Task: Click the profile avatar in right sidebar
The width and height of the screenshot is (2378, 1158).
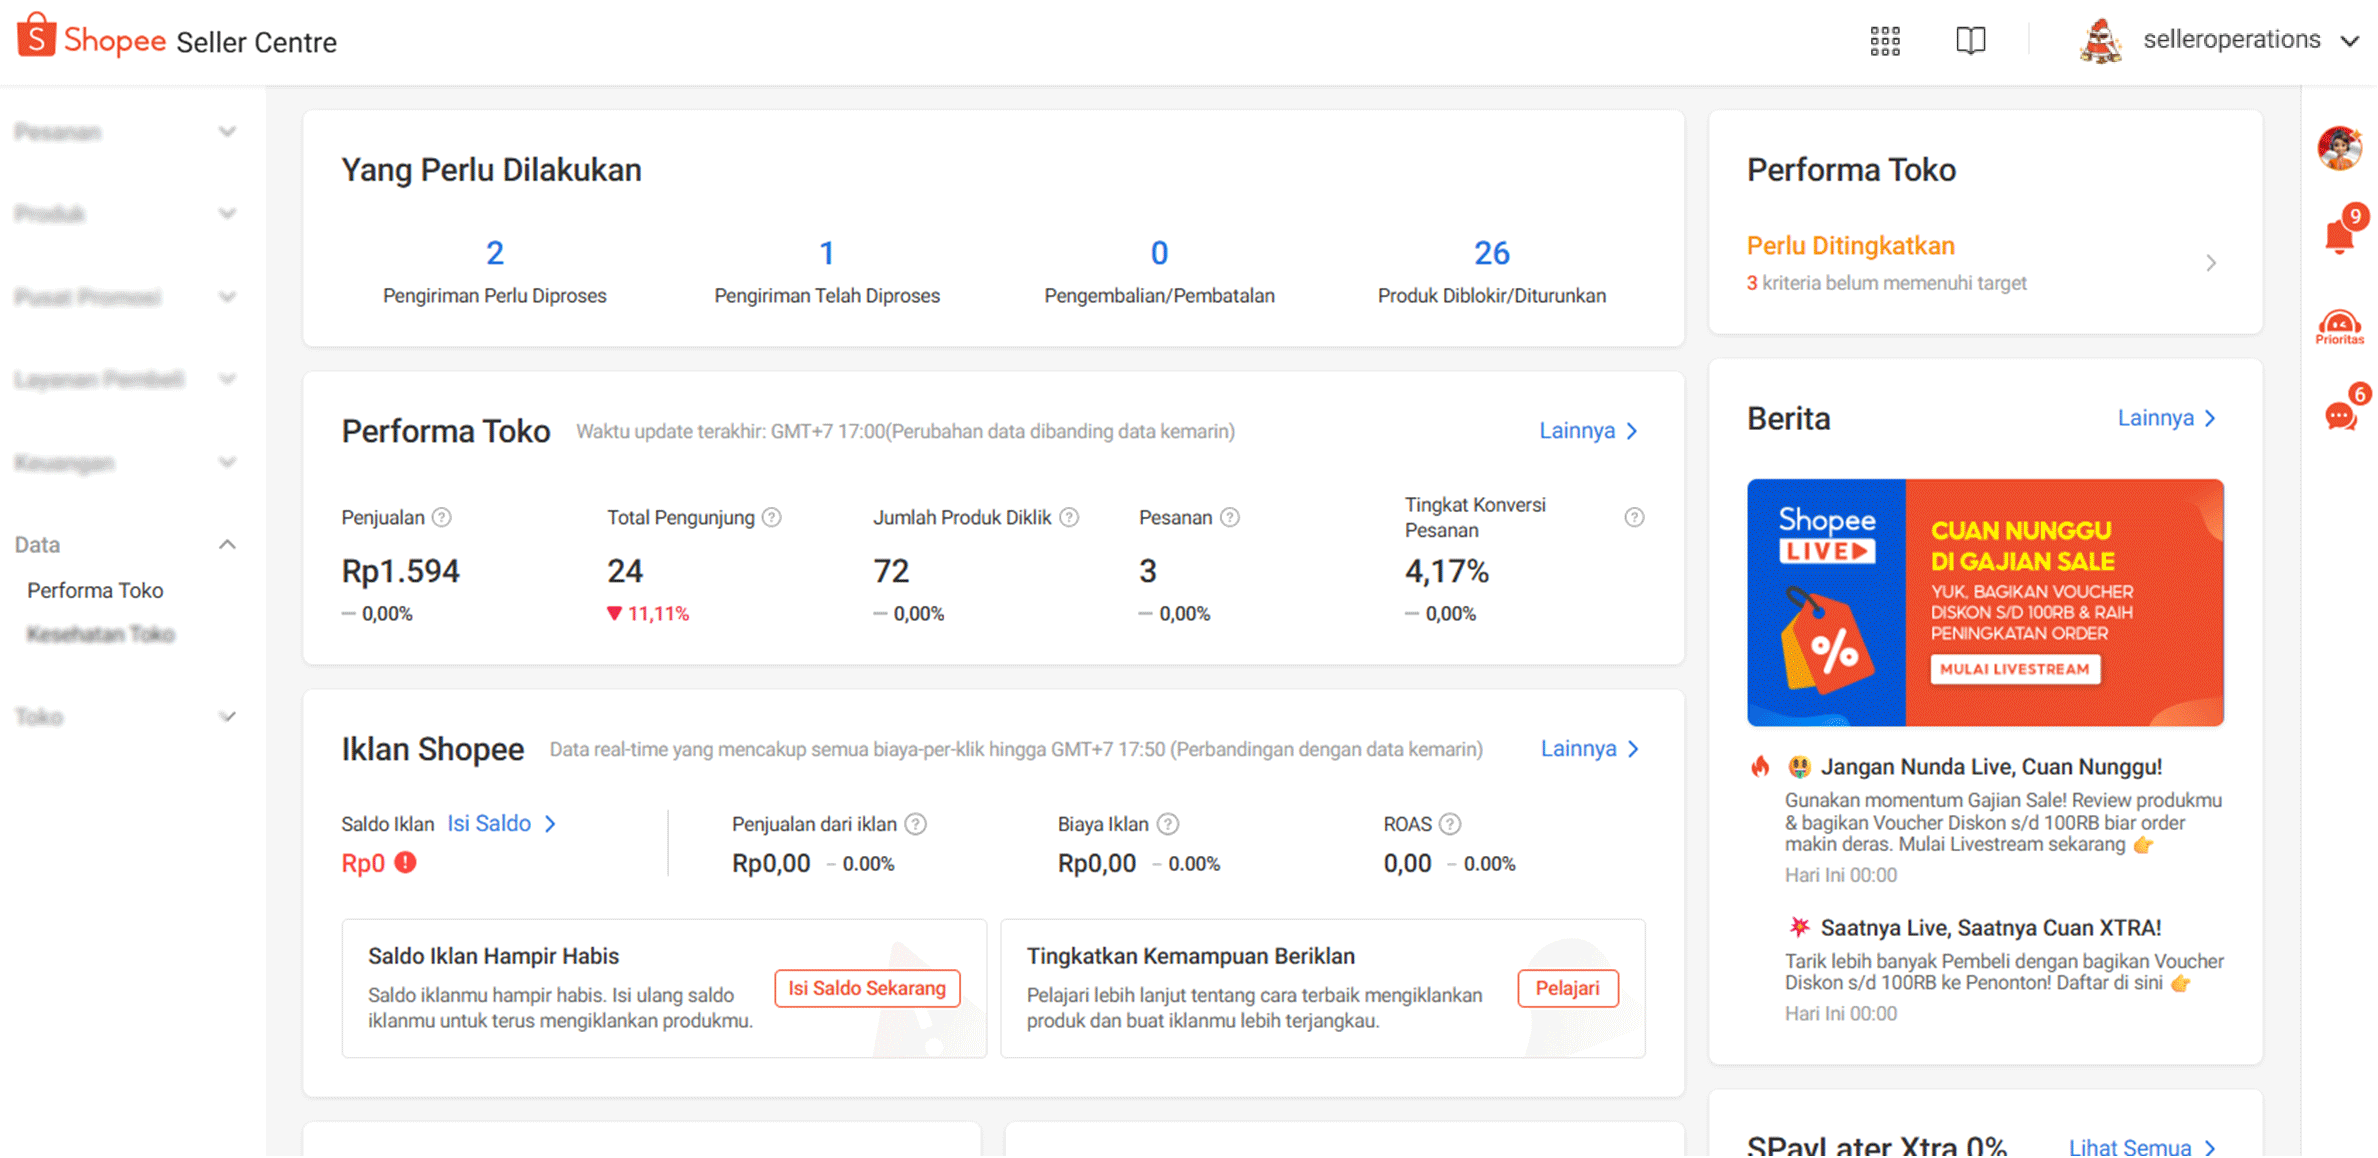Action: tap(2340, 149)
